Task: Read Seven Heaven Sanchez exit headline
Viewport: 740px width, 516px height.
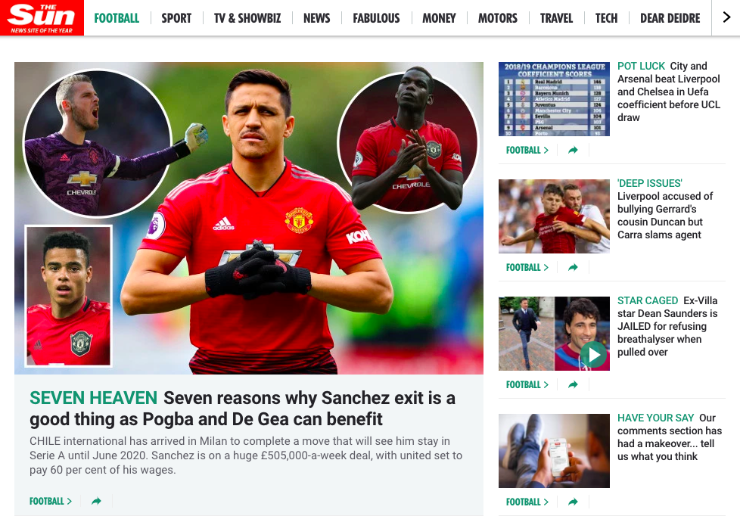Action: coord(242,408)
